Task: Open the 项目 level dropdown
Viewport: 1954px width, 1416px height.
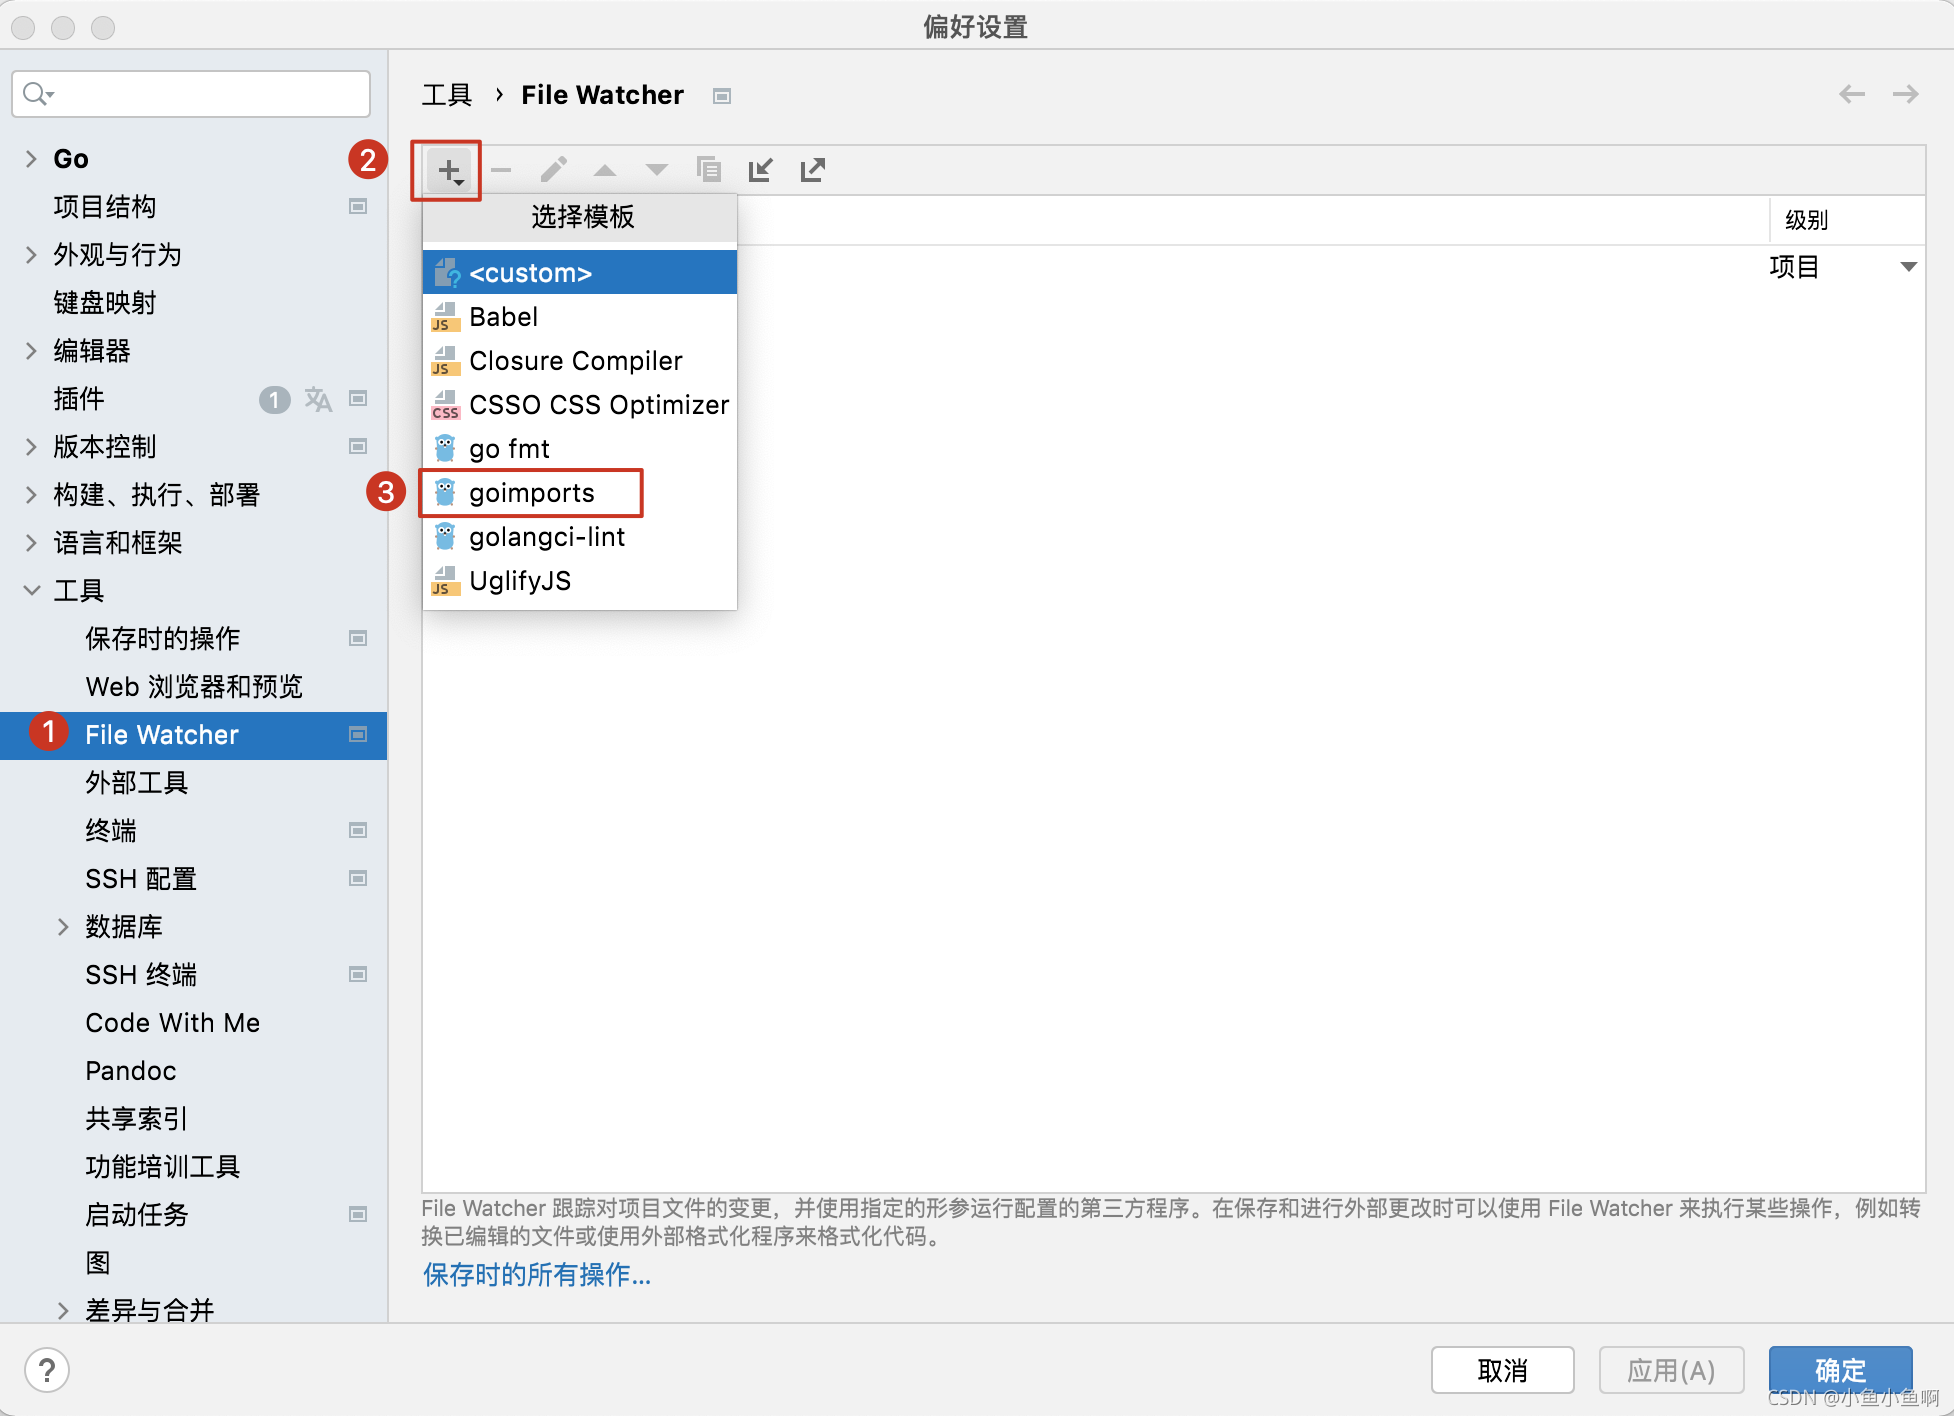Action: pyautogui.click(x=1908, y=267)
